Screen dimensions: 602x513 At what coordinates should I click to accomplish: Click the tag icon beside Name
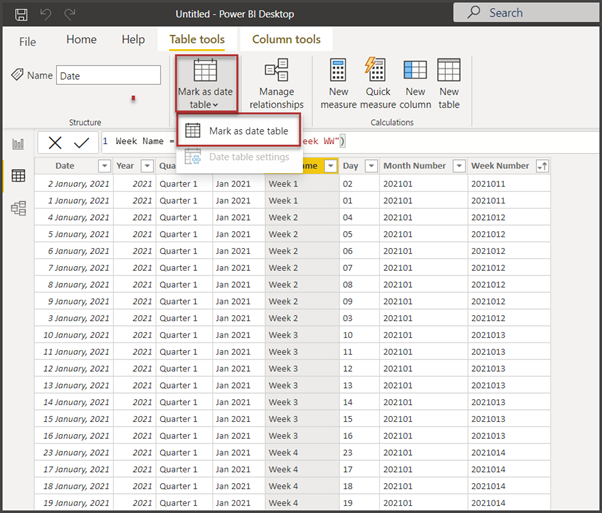17,74
